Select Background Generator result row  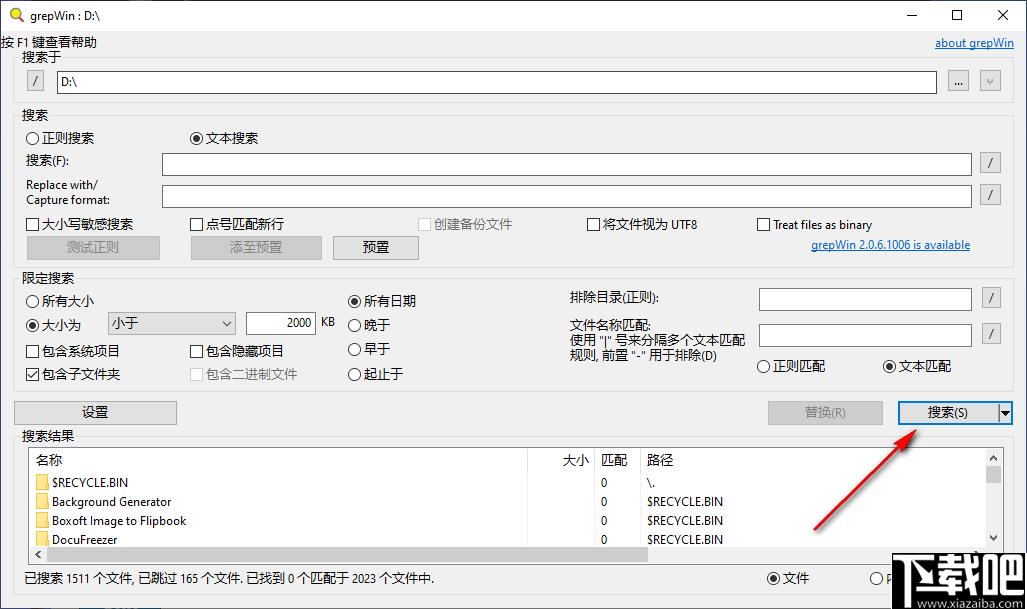click(x=508, y=502)
